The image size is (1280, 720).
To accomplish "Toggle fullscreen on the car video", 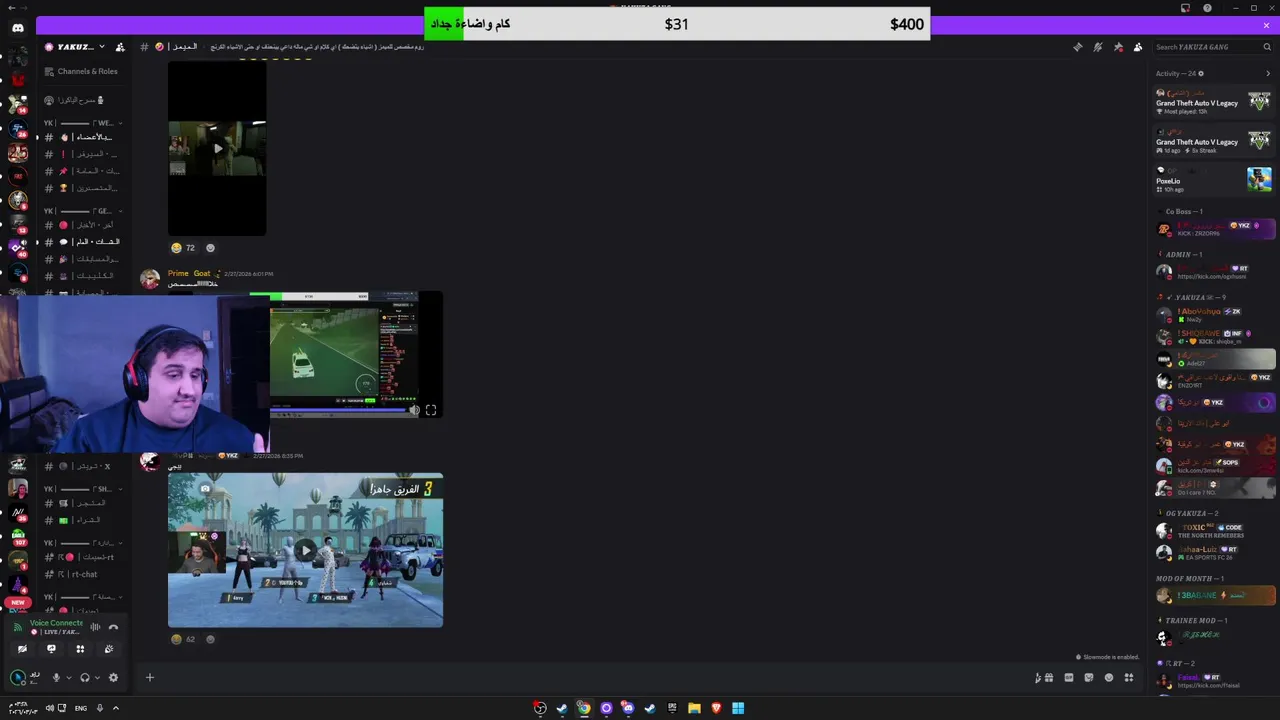I will (x=431, y=410).
